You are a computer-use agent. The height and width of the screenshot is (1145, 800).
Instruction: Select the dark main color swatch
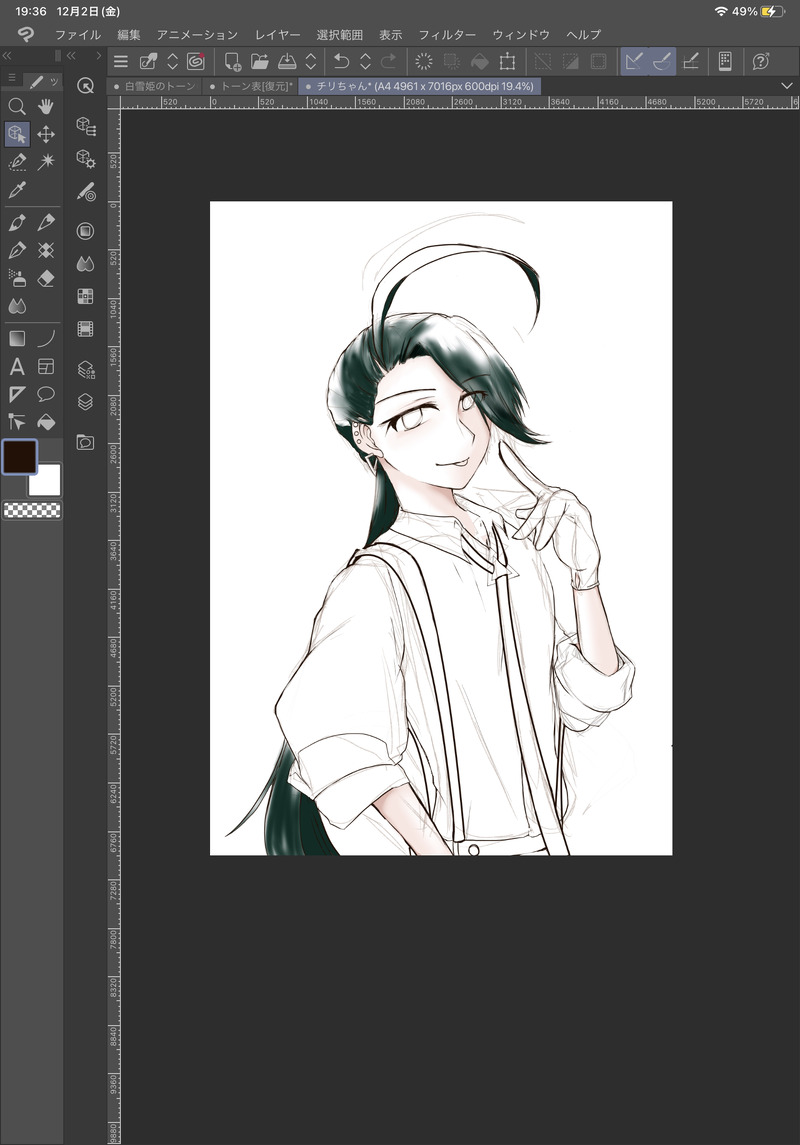[x=20, y=457]
